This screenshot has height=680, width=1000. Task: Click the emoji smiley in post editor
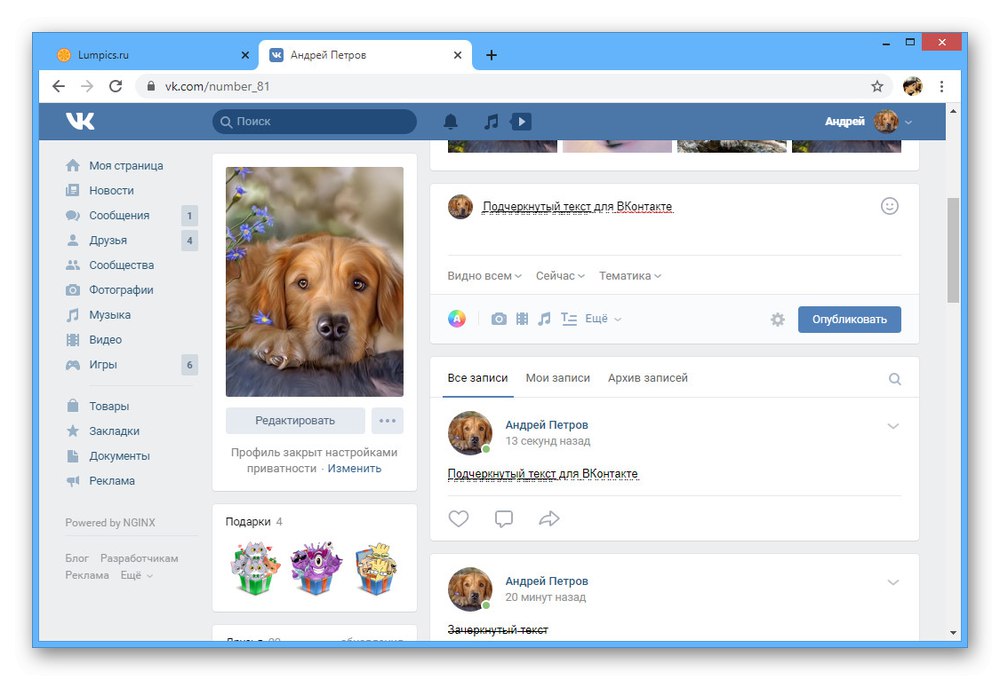pos(889,206)
